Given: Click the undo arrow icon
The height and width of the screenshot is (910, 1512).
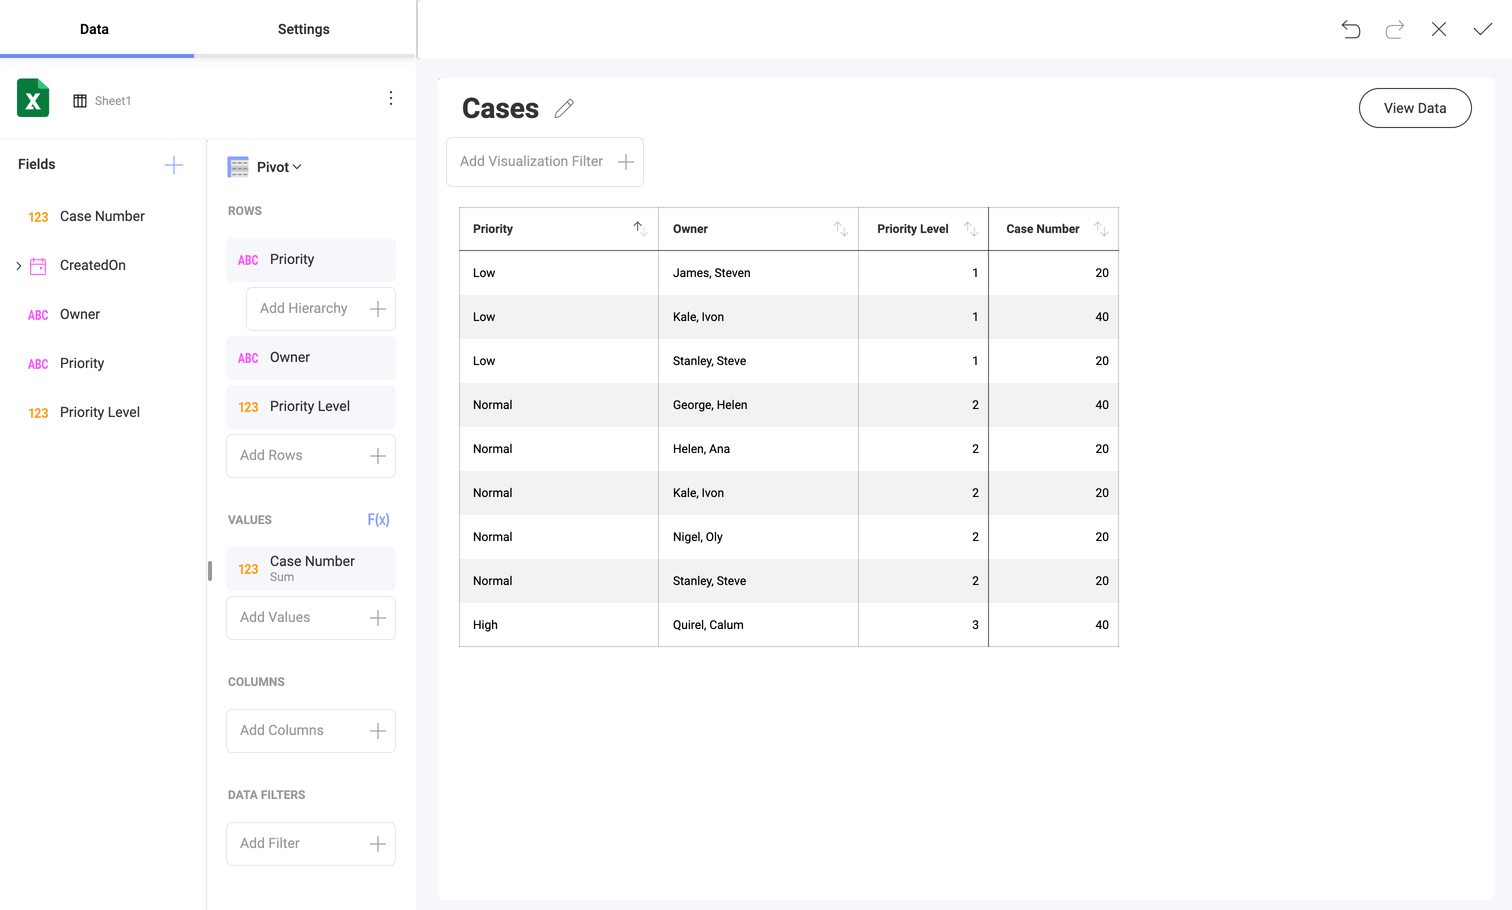Looking at the screenshot, I should tap(1351, 29).
